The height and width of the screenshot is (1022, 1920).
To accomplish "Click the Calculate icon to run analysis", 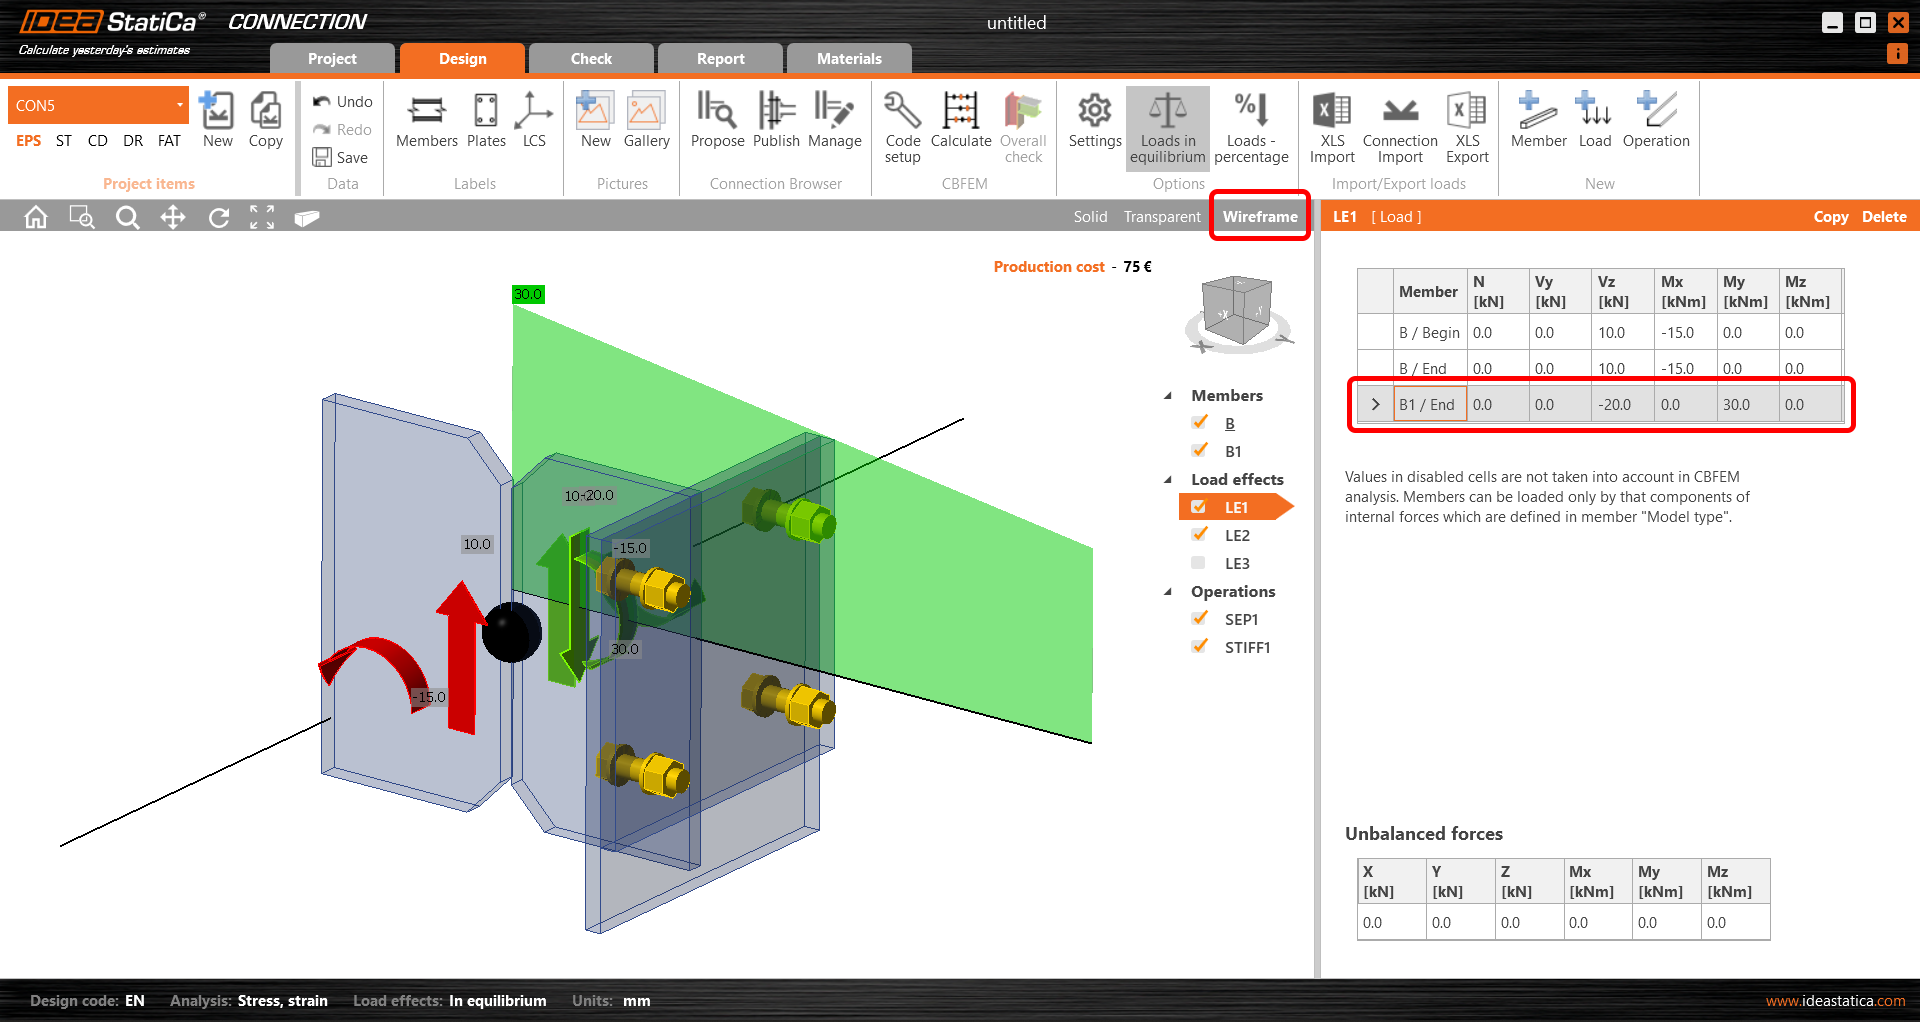I will coord(960,120).
